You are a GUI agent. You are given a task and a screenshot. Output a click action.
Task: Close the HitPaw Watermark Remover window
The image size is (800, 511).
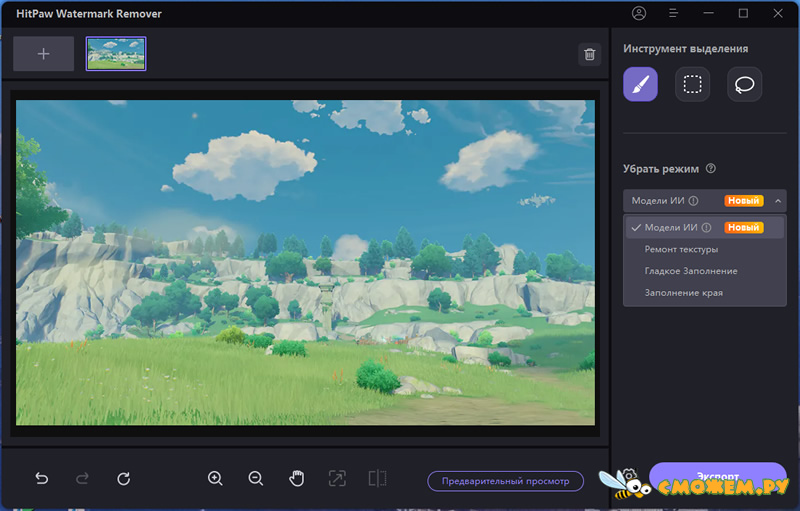pyautogui.click(x=778, y=13)
